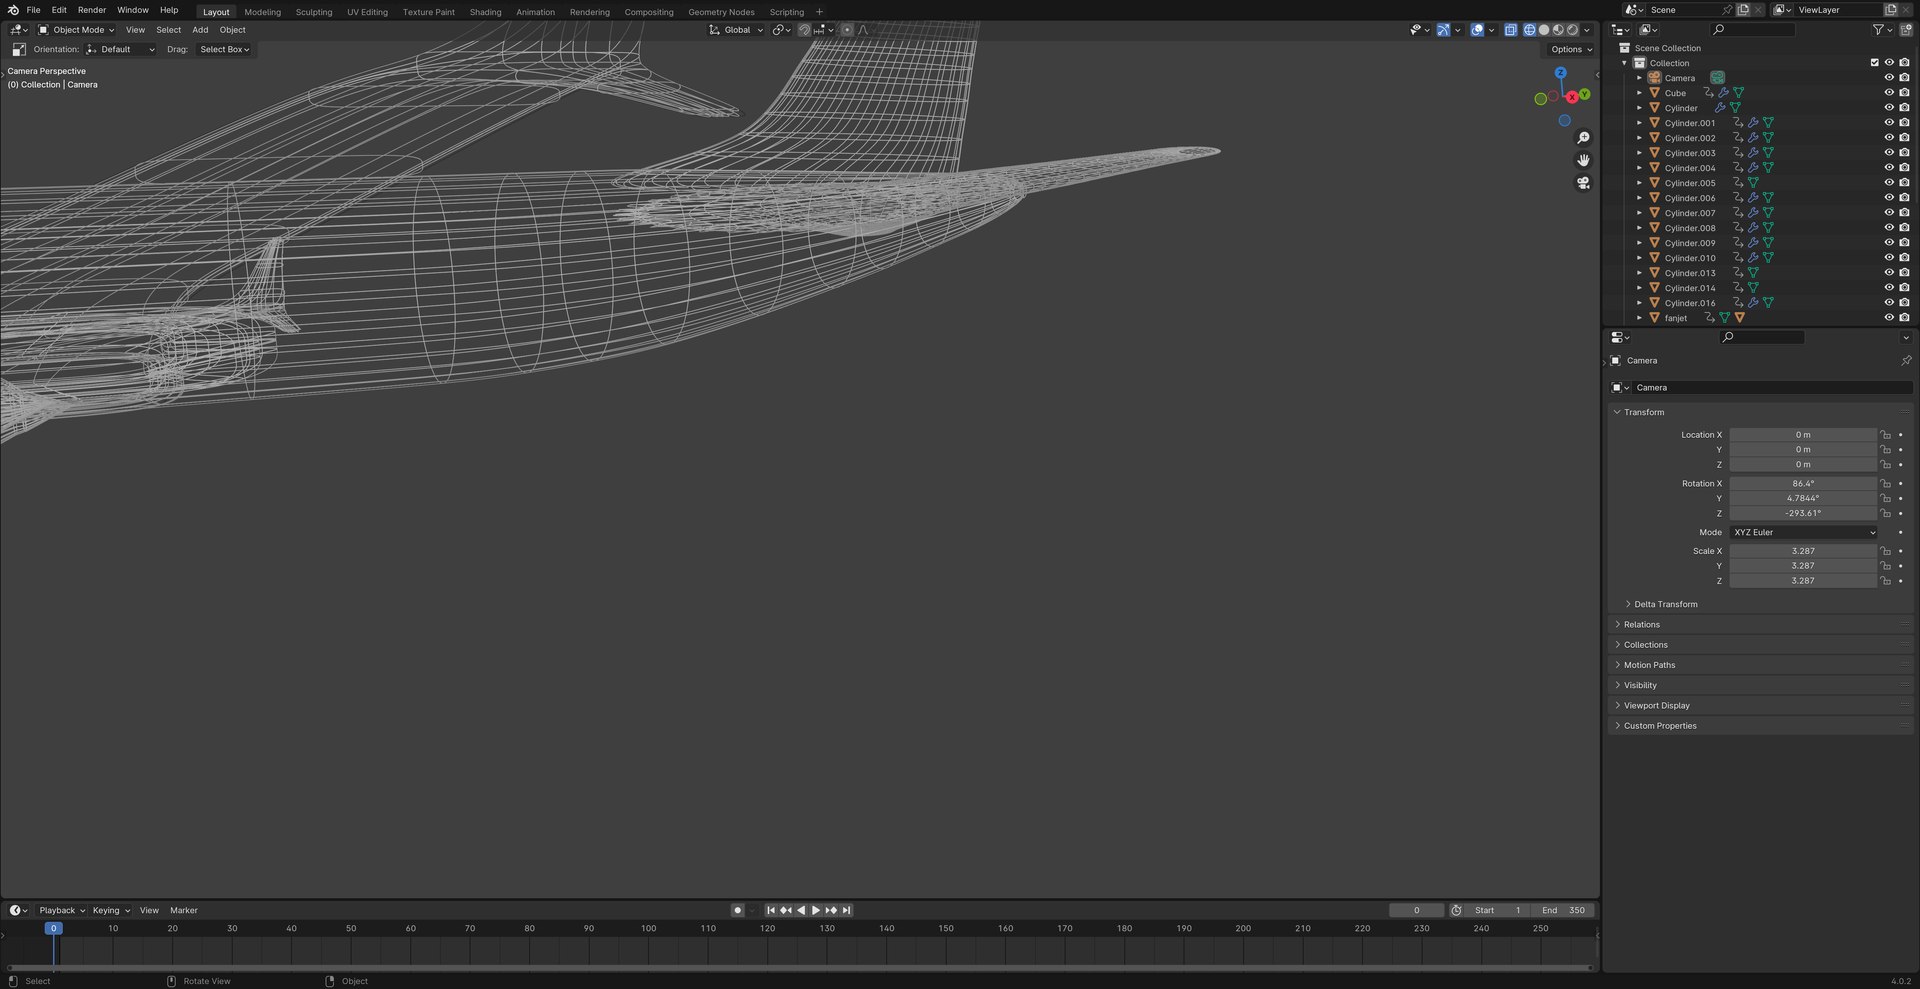Expand Cylinder.007 in Outliner tree

pyautogui.click(x=1639, y=213)
